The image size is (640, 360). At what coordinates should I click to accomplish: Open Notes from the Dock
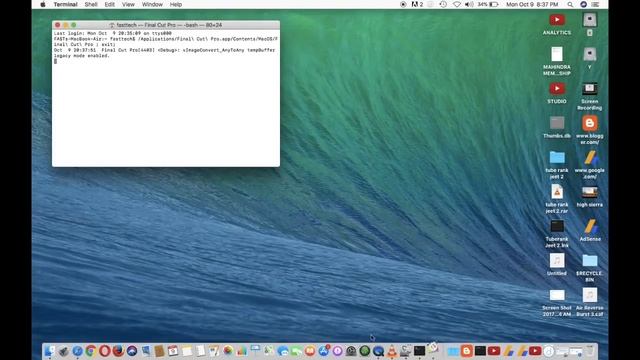187,351
